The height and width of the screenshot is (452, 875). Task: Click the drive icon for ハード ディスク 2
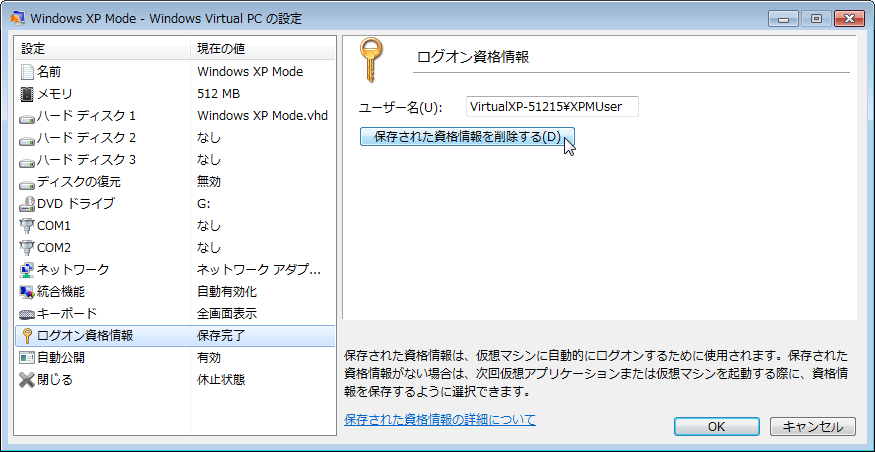(27, 139)
